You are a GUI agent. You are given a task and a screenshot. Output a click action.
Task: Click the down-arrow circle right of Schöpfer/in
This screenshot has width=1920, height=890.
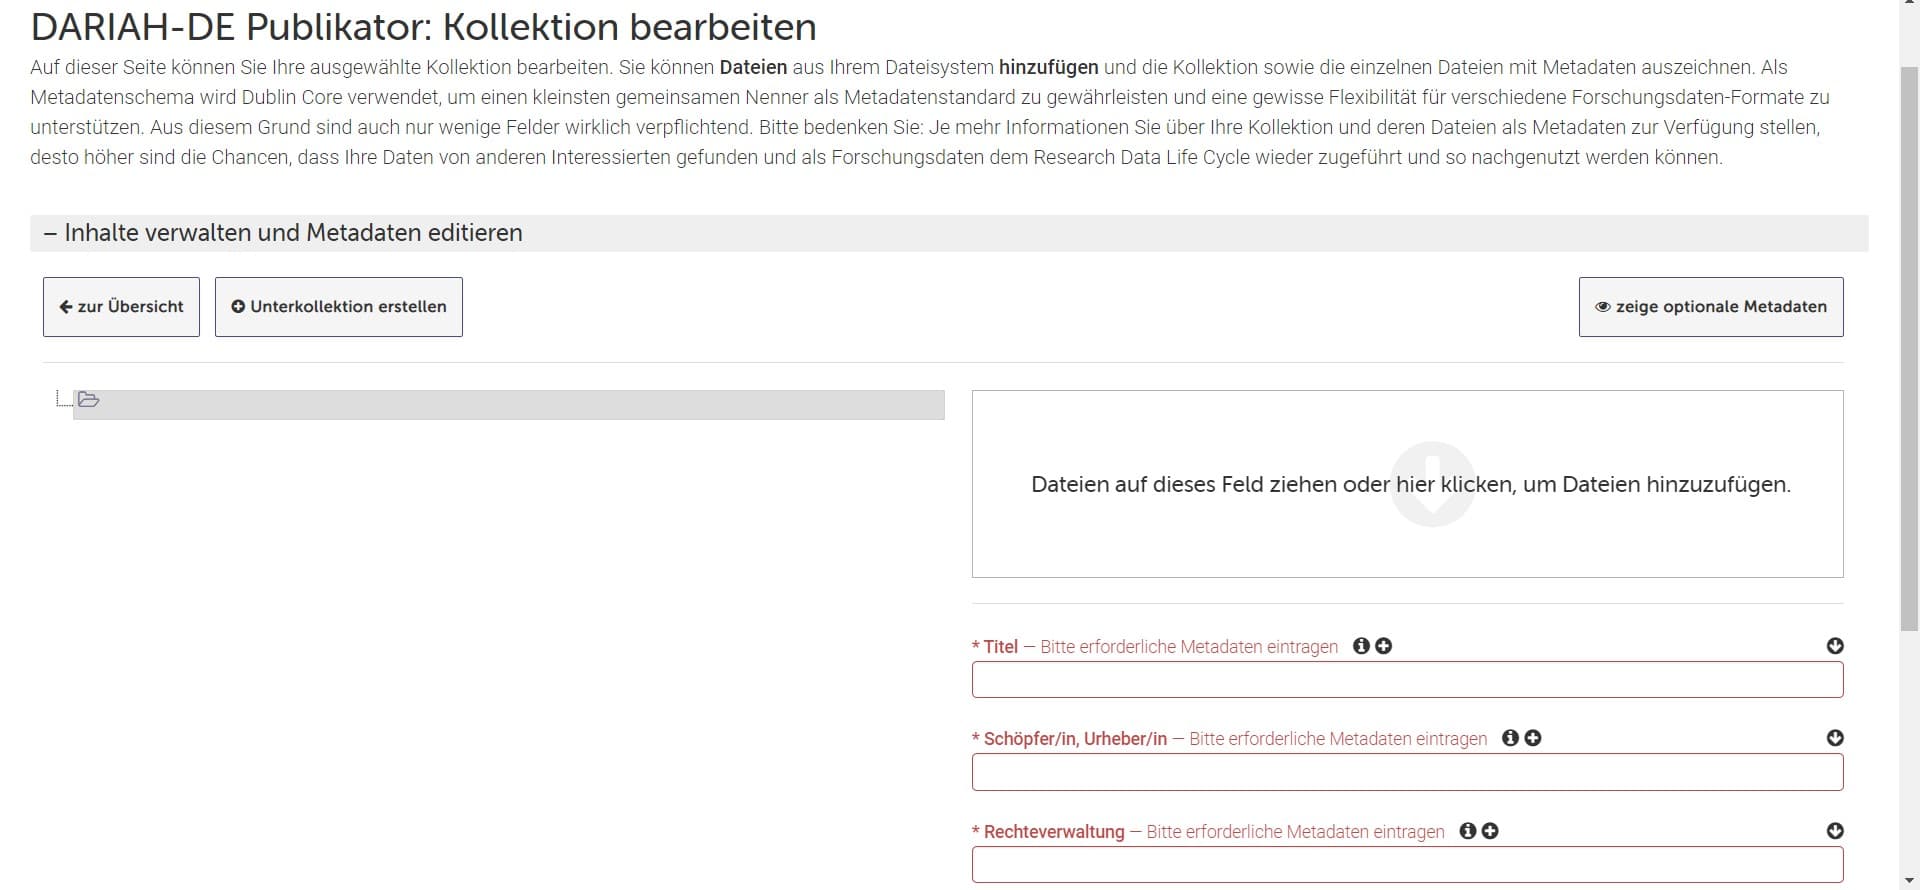pos(1835,738)
